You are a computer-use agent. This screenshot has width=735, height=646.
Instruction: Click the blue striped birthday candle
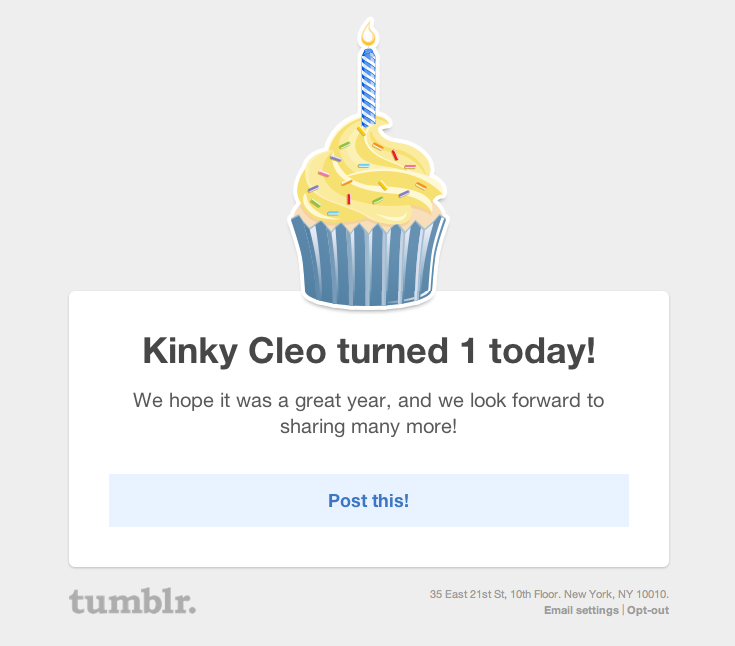[369, 85]
